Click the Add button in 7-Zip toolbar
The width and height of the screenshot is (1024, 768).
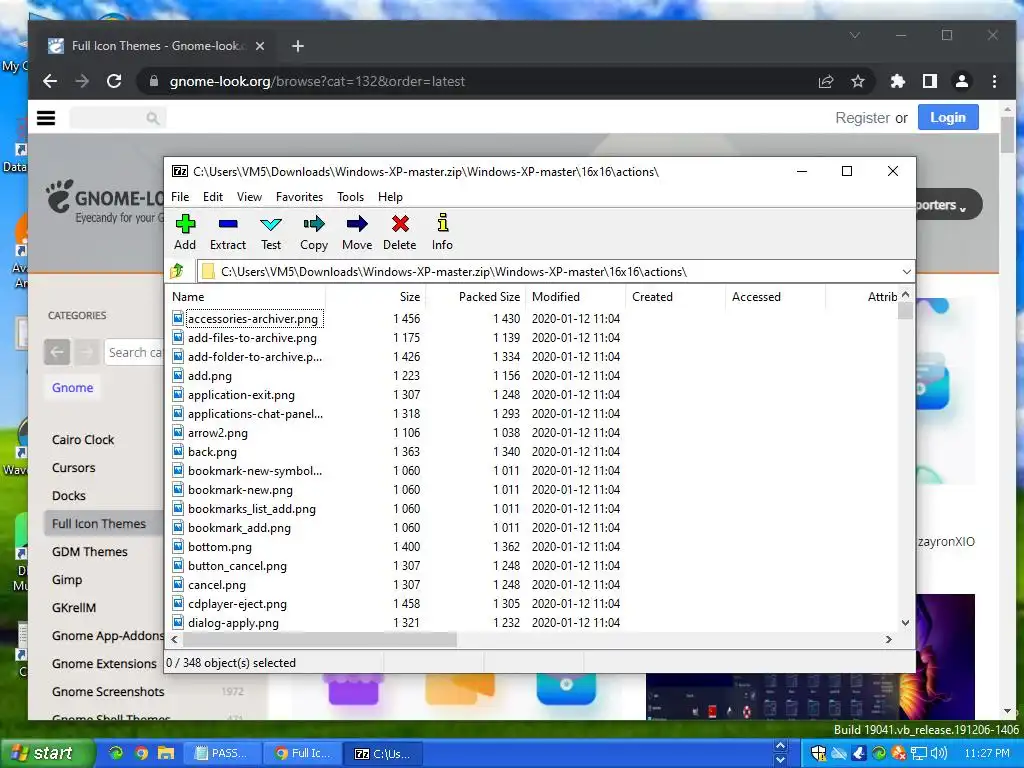(185, 232)
